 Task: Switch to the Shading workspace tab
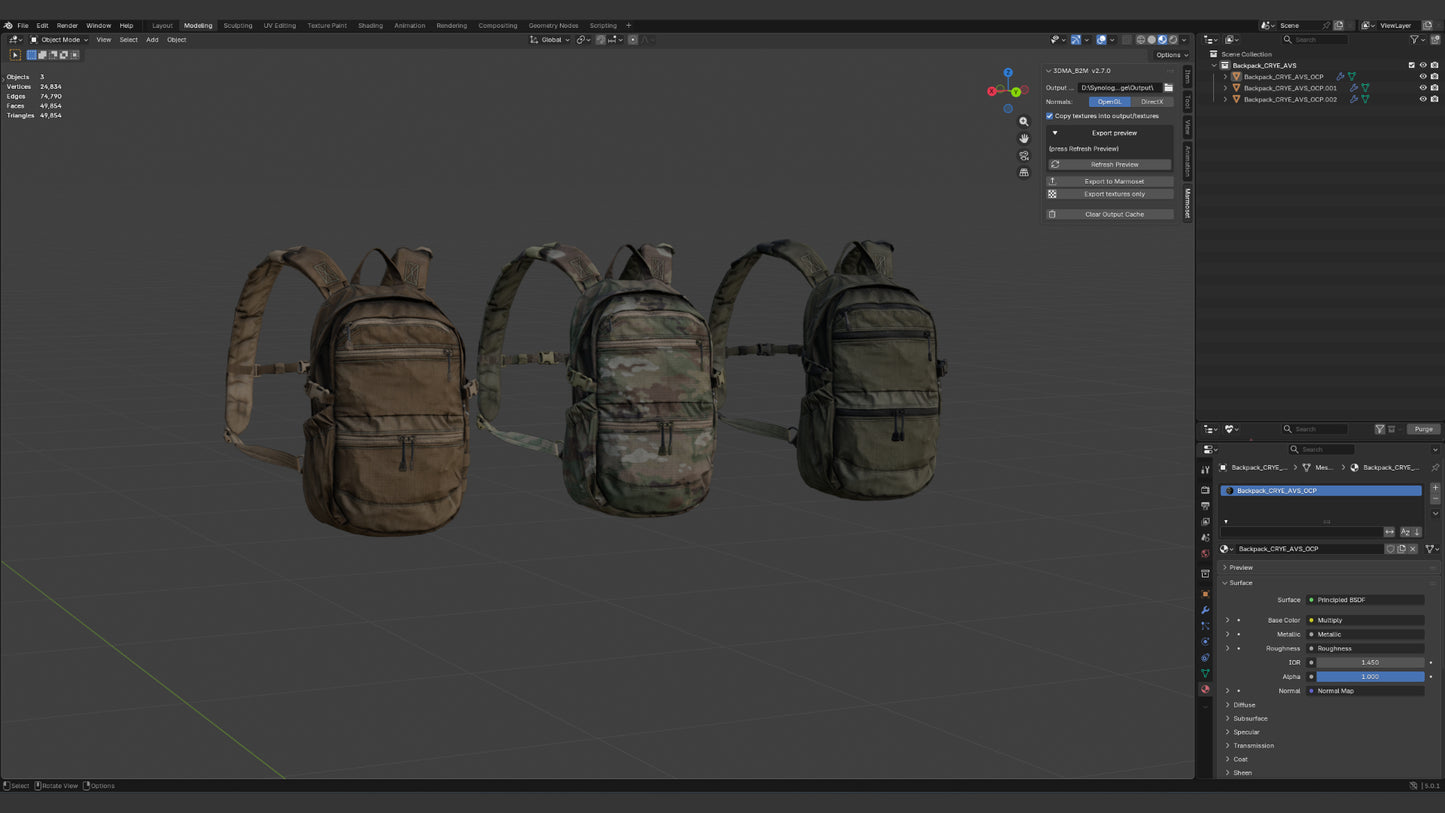pos(370,26)
